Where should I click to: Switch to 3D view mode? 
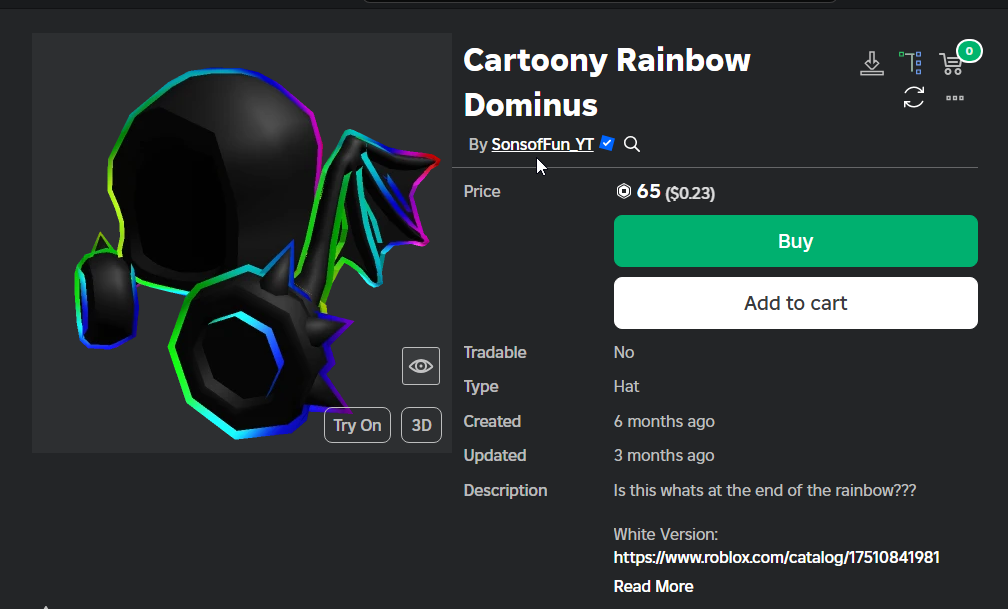click(421, 424)
